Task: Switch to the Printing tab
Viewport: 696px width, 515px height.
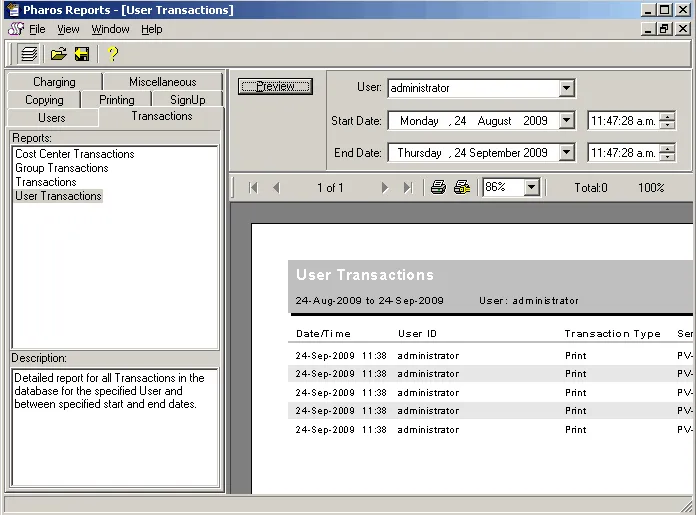Action: [x=116, y=100]
